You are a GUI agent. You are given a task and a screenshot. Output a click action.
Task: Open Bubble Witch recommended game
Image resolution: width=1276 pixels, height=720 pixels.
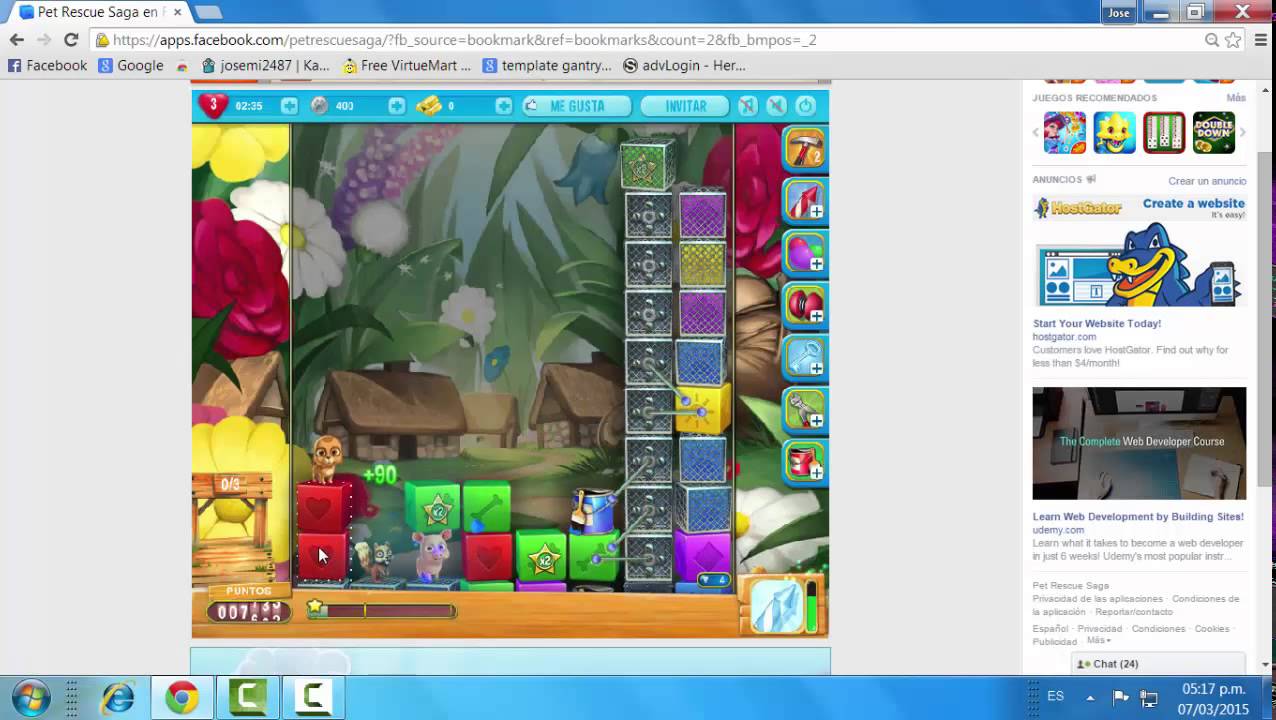click(x=1065, y=133)
